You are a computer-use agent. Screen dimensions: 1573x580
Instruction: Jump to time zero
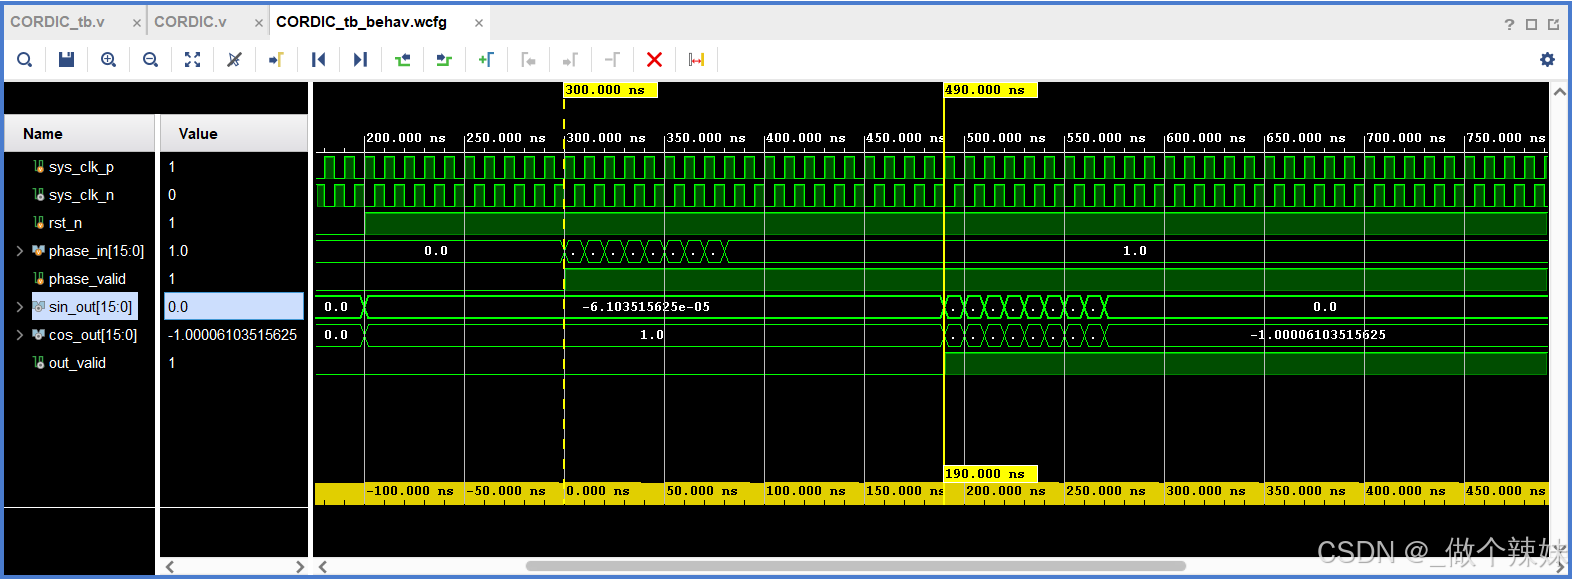point(318,60)
